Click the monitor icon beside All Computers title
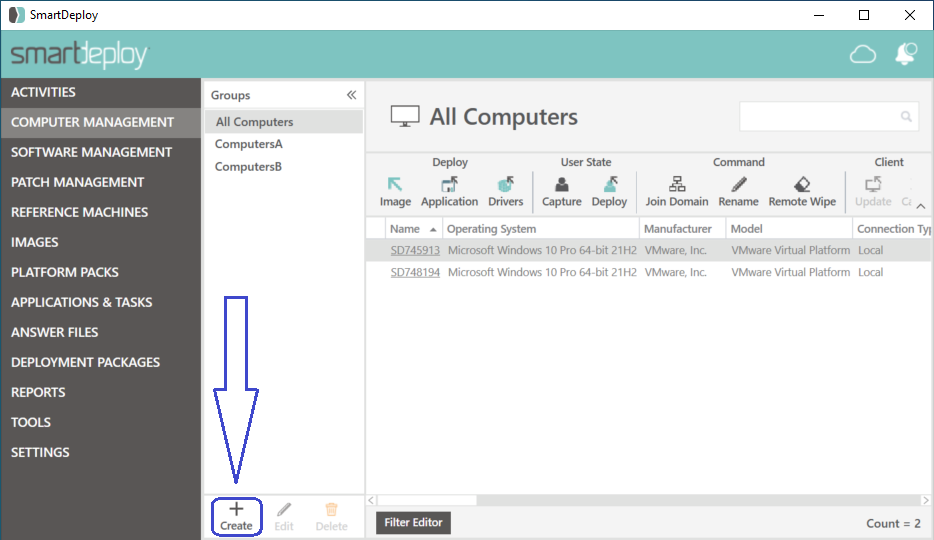Viewport: 934px width, 540px height. point(405,116)
